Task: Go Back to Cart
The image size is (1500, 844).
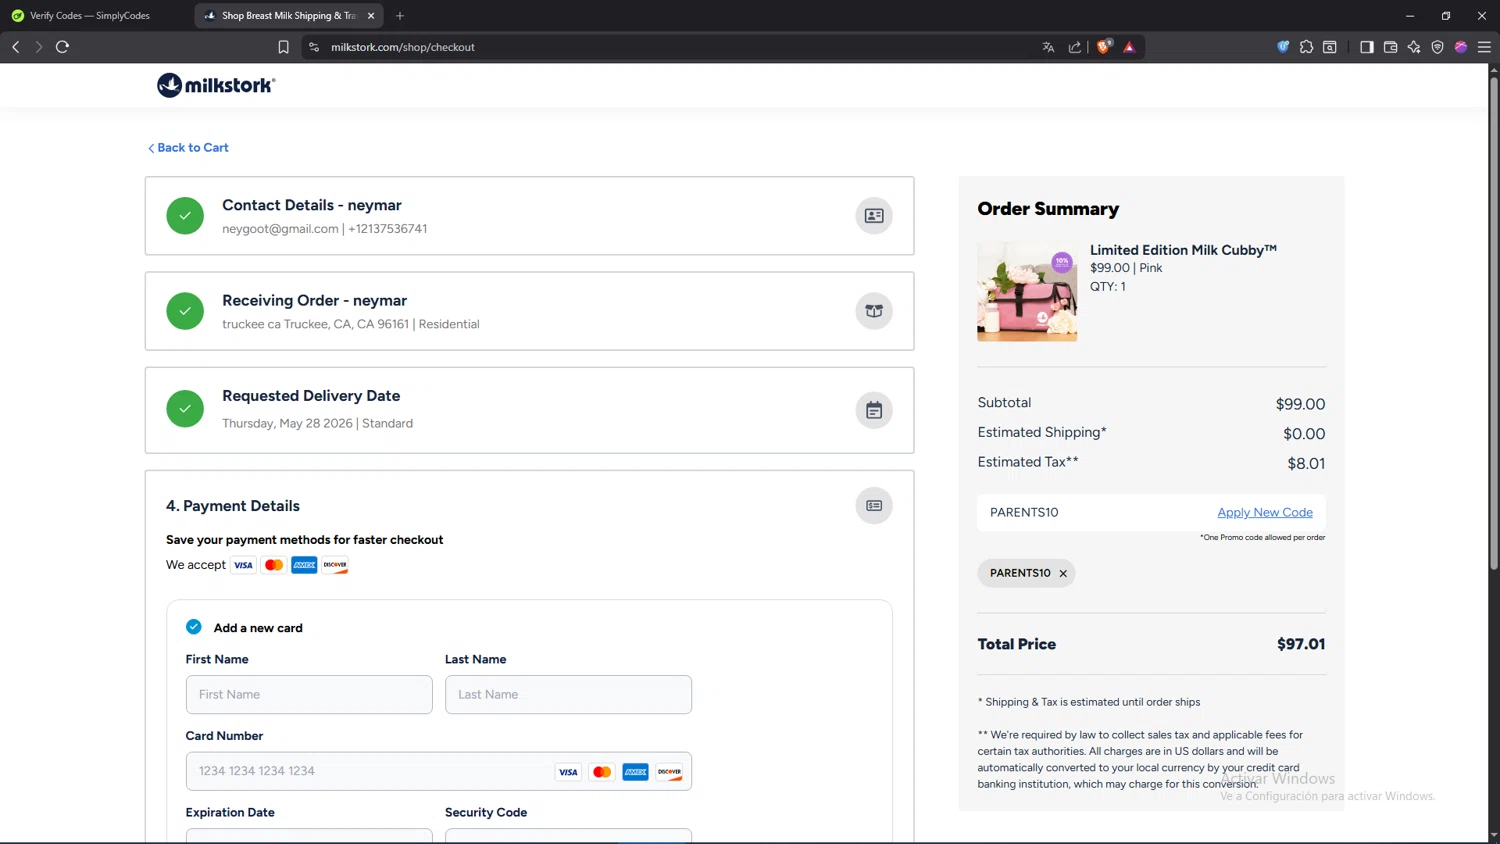Action: 188,148
